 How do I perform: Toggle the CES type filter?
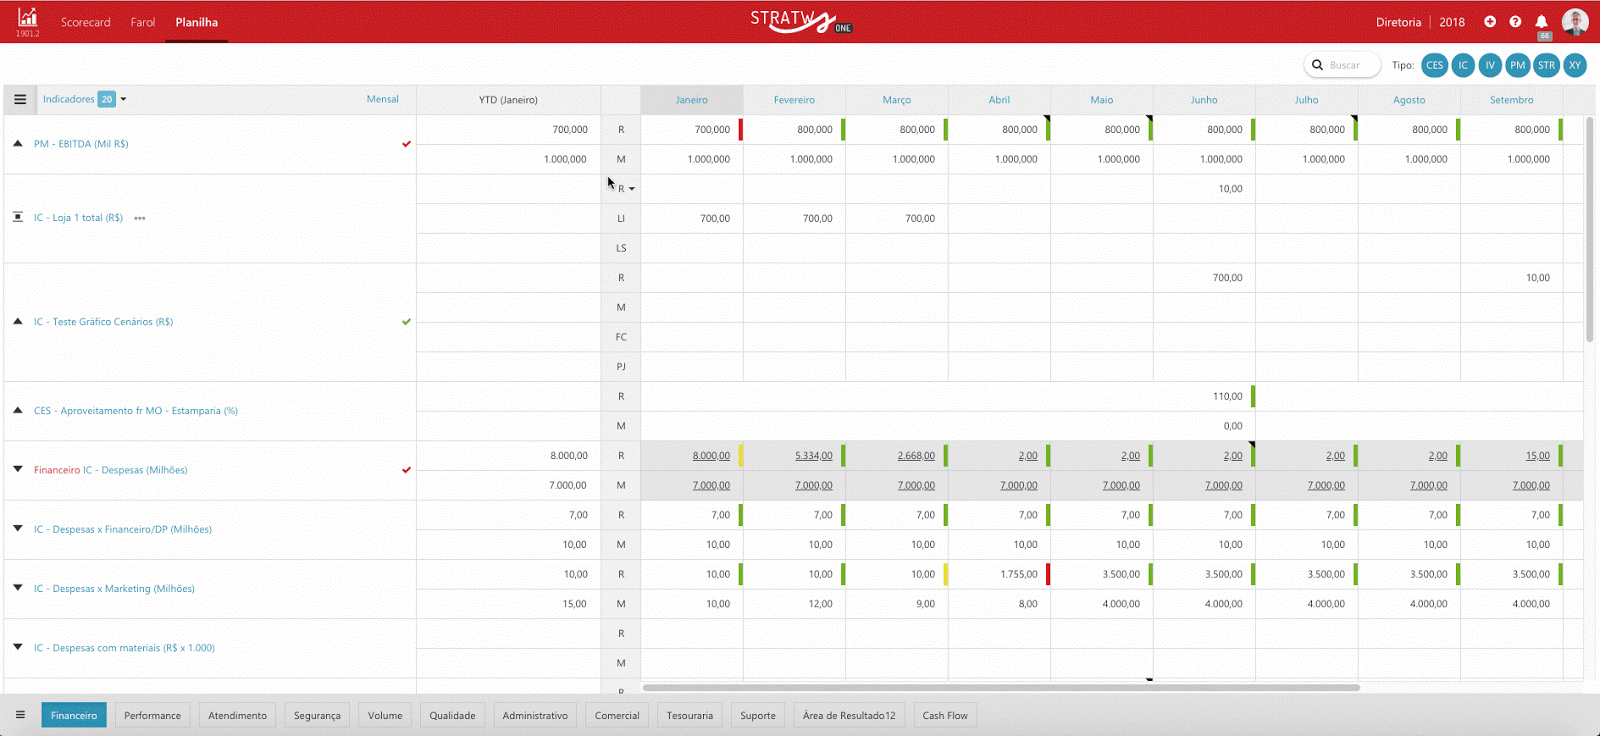coord(1434,65)
